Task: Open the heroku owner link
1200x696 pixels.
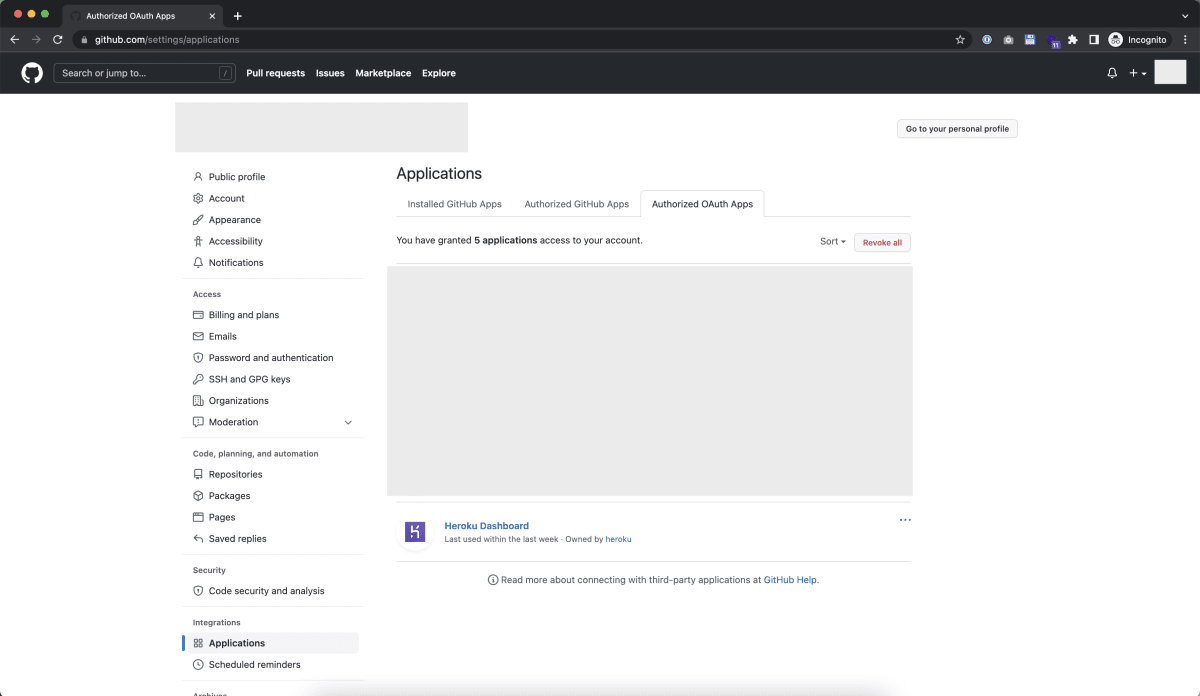Action: point(618,539)
